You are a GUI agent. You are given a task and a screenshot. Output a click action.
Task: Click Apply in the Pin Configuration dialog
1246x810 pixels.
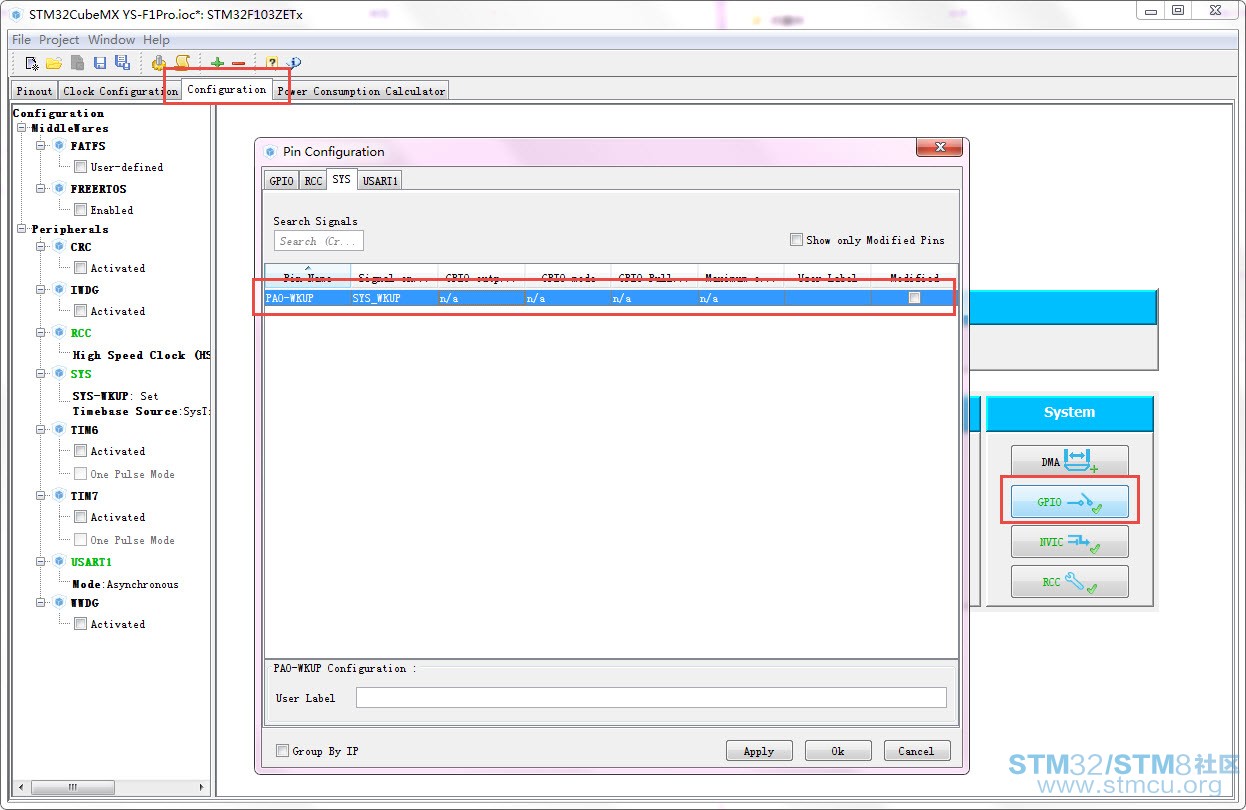click(759, 751)
